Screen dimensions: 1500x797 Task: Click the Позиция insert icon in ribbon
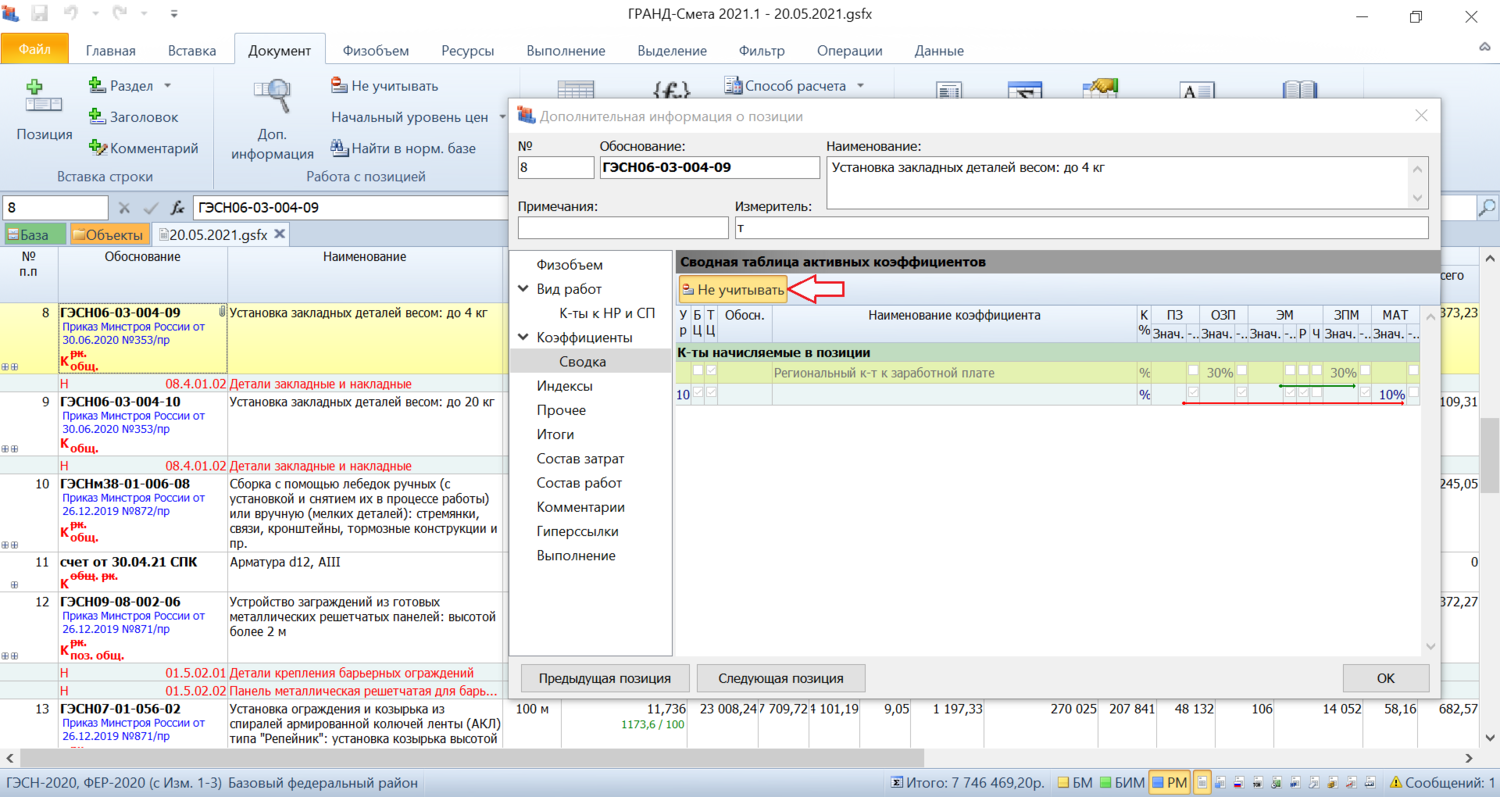point(43,95)
